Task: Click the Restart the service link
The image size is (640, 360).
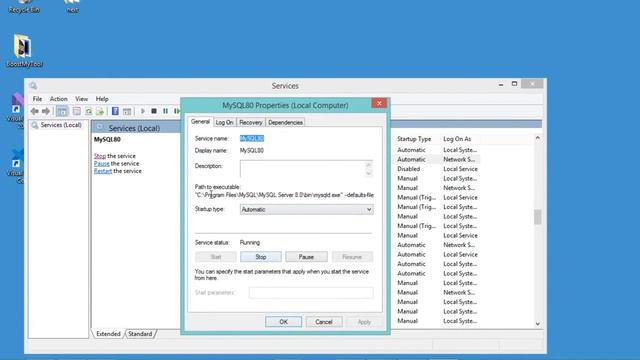Action: point(103,171)
